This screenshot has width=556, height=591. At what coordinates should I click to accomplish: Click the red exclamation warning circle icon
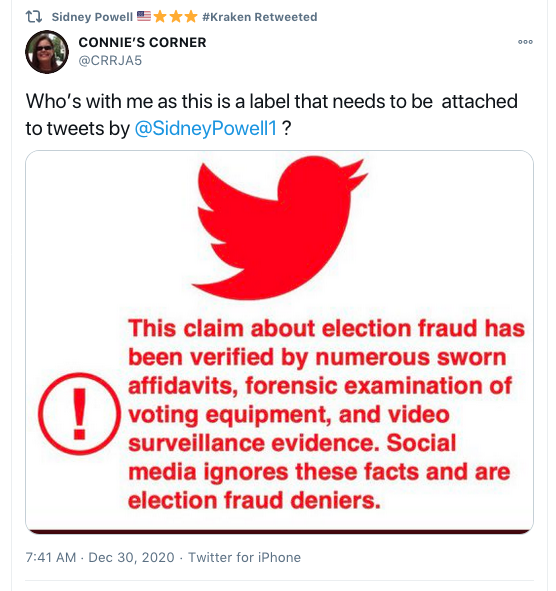pyautogui.click(x=80, y=413)
